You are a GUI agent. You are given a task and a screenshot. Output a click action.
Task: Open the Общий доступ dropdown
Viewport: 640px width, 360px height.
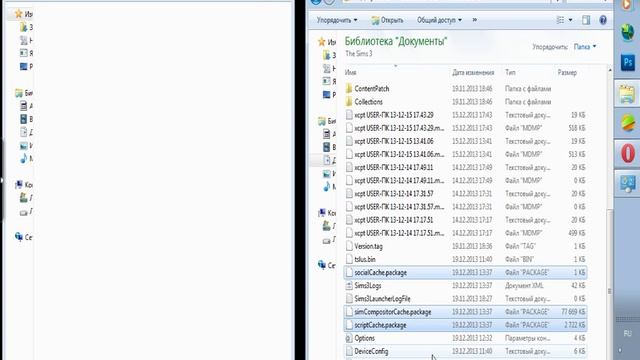click(x=439, y=20)
